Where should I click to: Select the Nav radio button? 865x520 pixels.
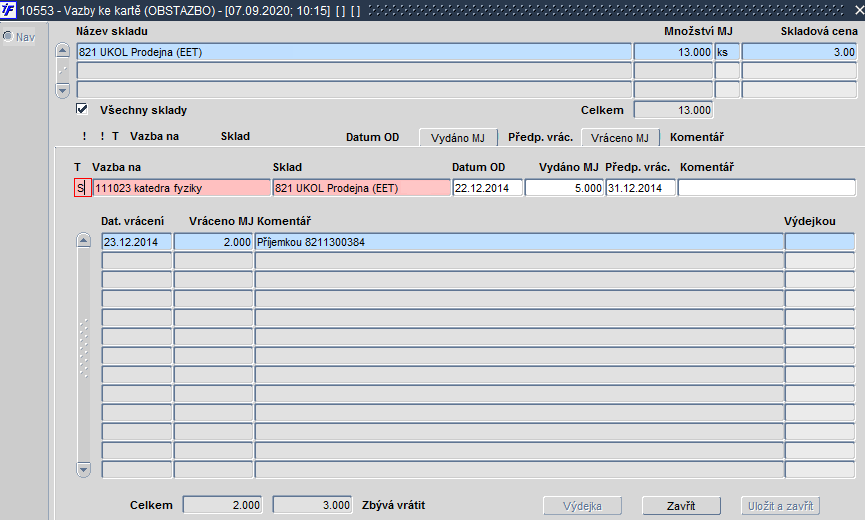click(x=8, y=37)
